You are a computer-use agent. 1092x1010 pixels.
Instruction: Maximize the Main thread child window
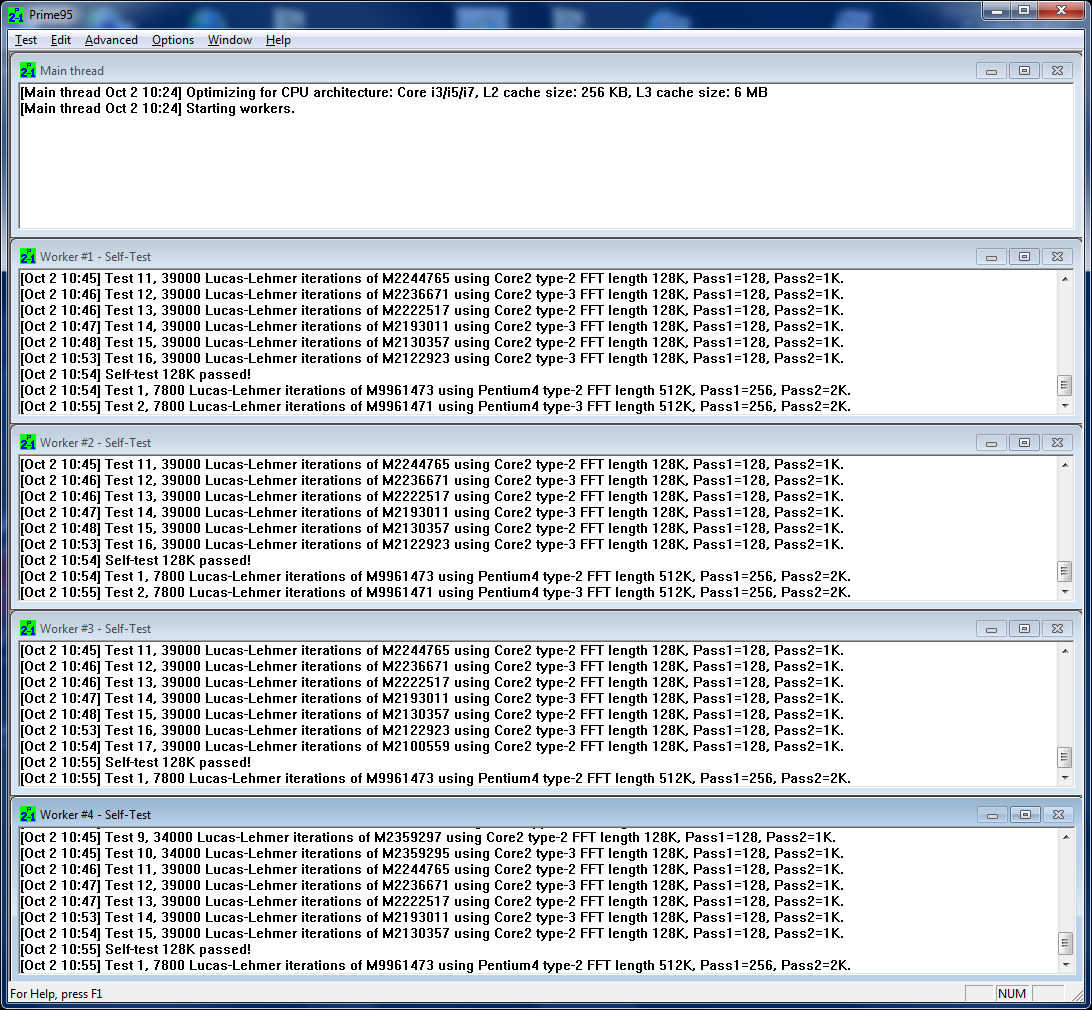tap(1024, 71)
